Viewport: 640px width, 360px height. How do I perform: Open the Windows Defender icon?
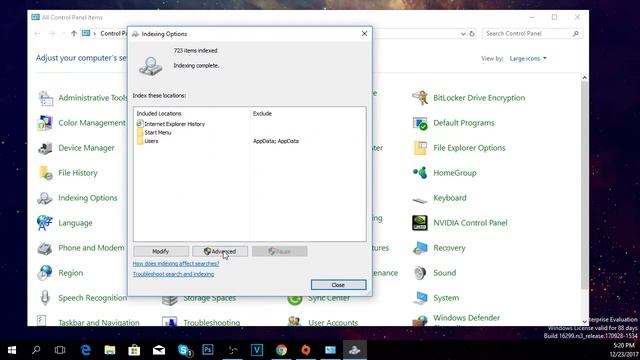[x=420, y=321]
